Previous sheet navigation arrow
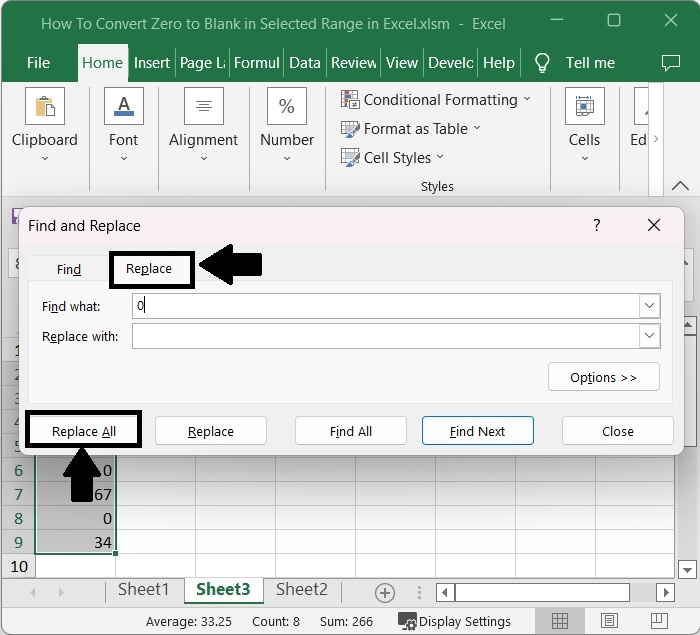The width and height of the screenshot is (700, 635). point(33,593)
